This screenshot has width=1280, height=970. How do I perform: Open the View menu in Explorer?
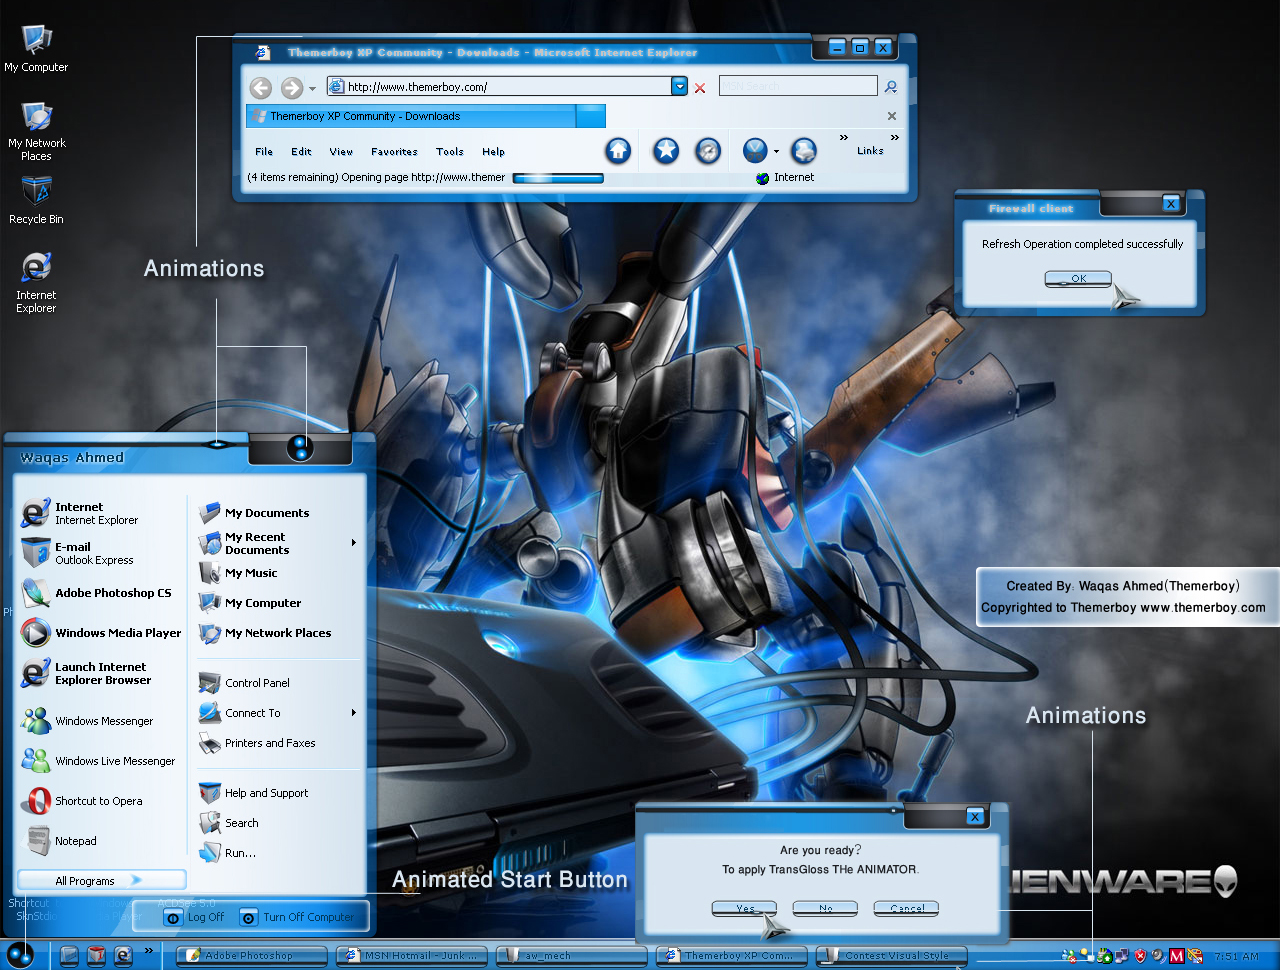341,152
